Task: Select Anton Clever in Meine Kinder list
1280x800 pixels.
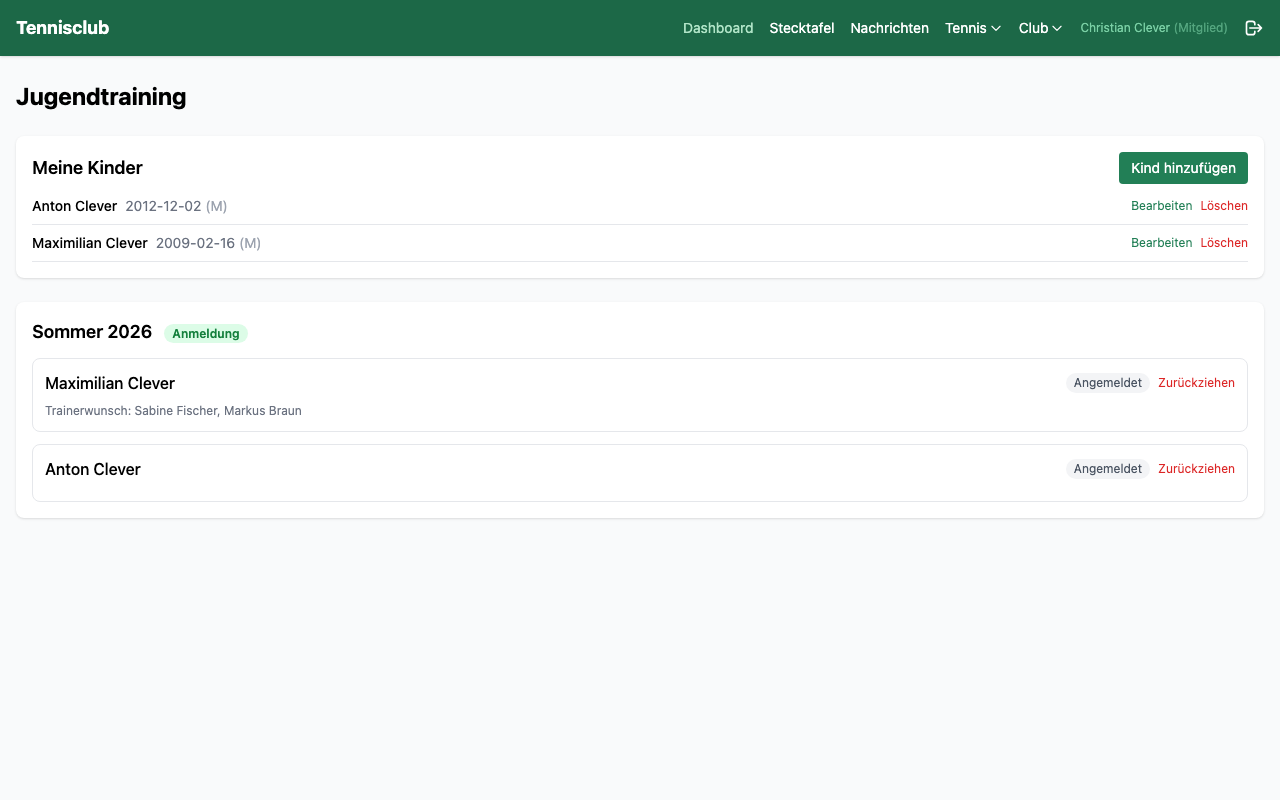Action: click(74, 206)
